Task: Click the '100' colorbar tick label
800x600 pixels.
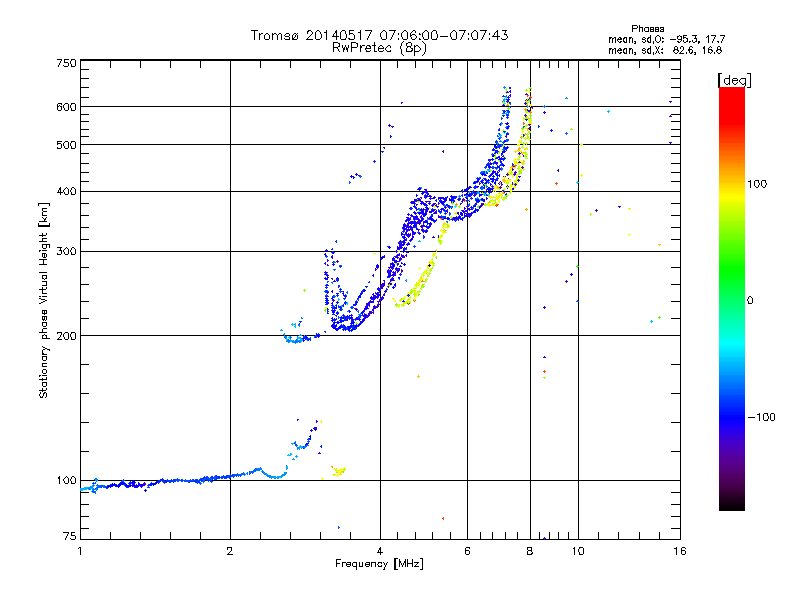Action: (x=757, y=184)
